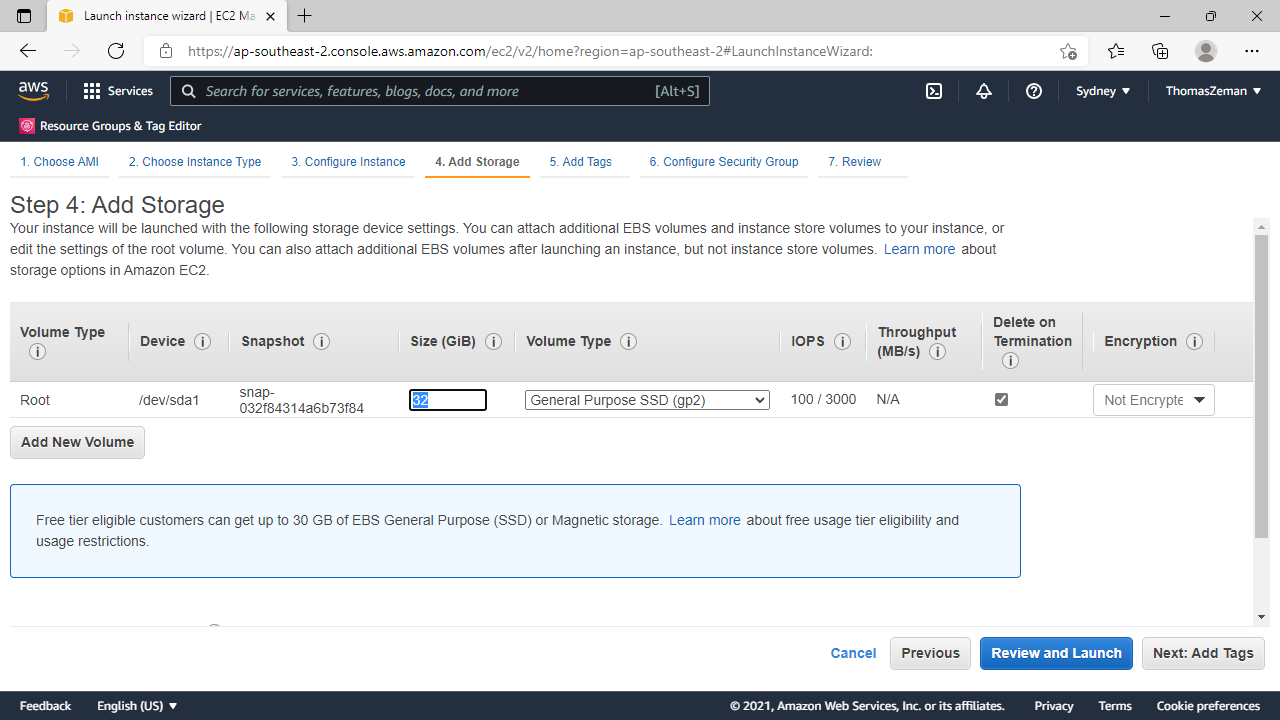Click the scrollbar down arrow
This screenshot has height=720, width=1280.
click(1261, 617)
